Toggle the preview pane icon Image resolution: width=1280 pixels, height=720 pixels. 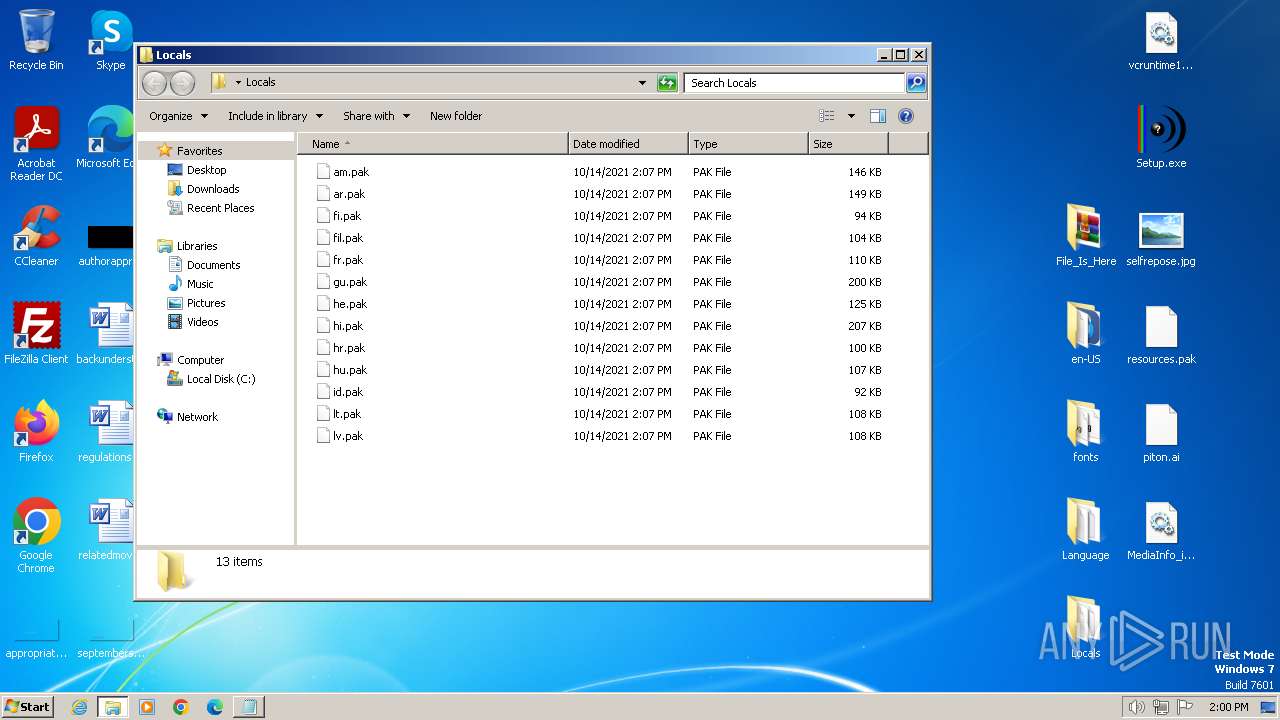tap(877, 116)
